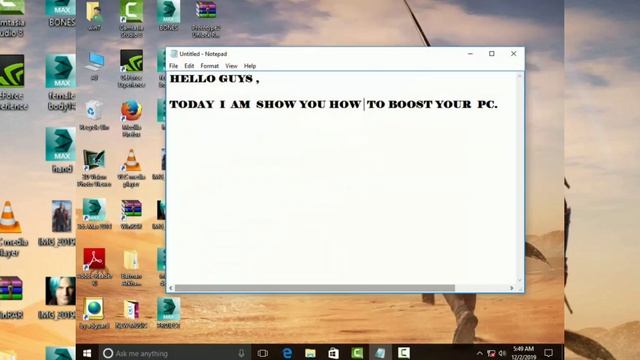Open the View menu in Notepad

coord(231,66)
